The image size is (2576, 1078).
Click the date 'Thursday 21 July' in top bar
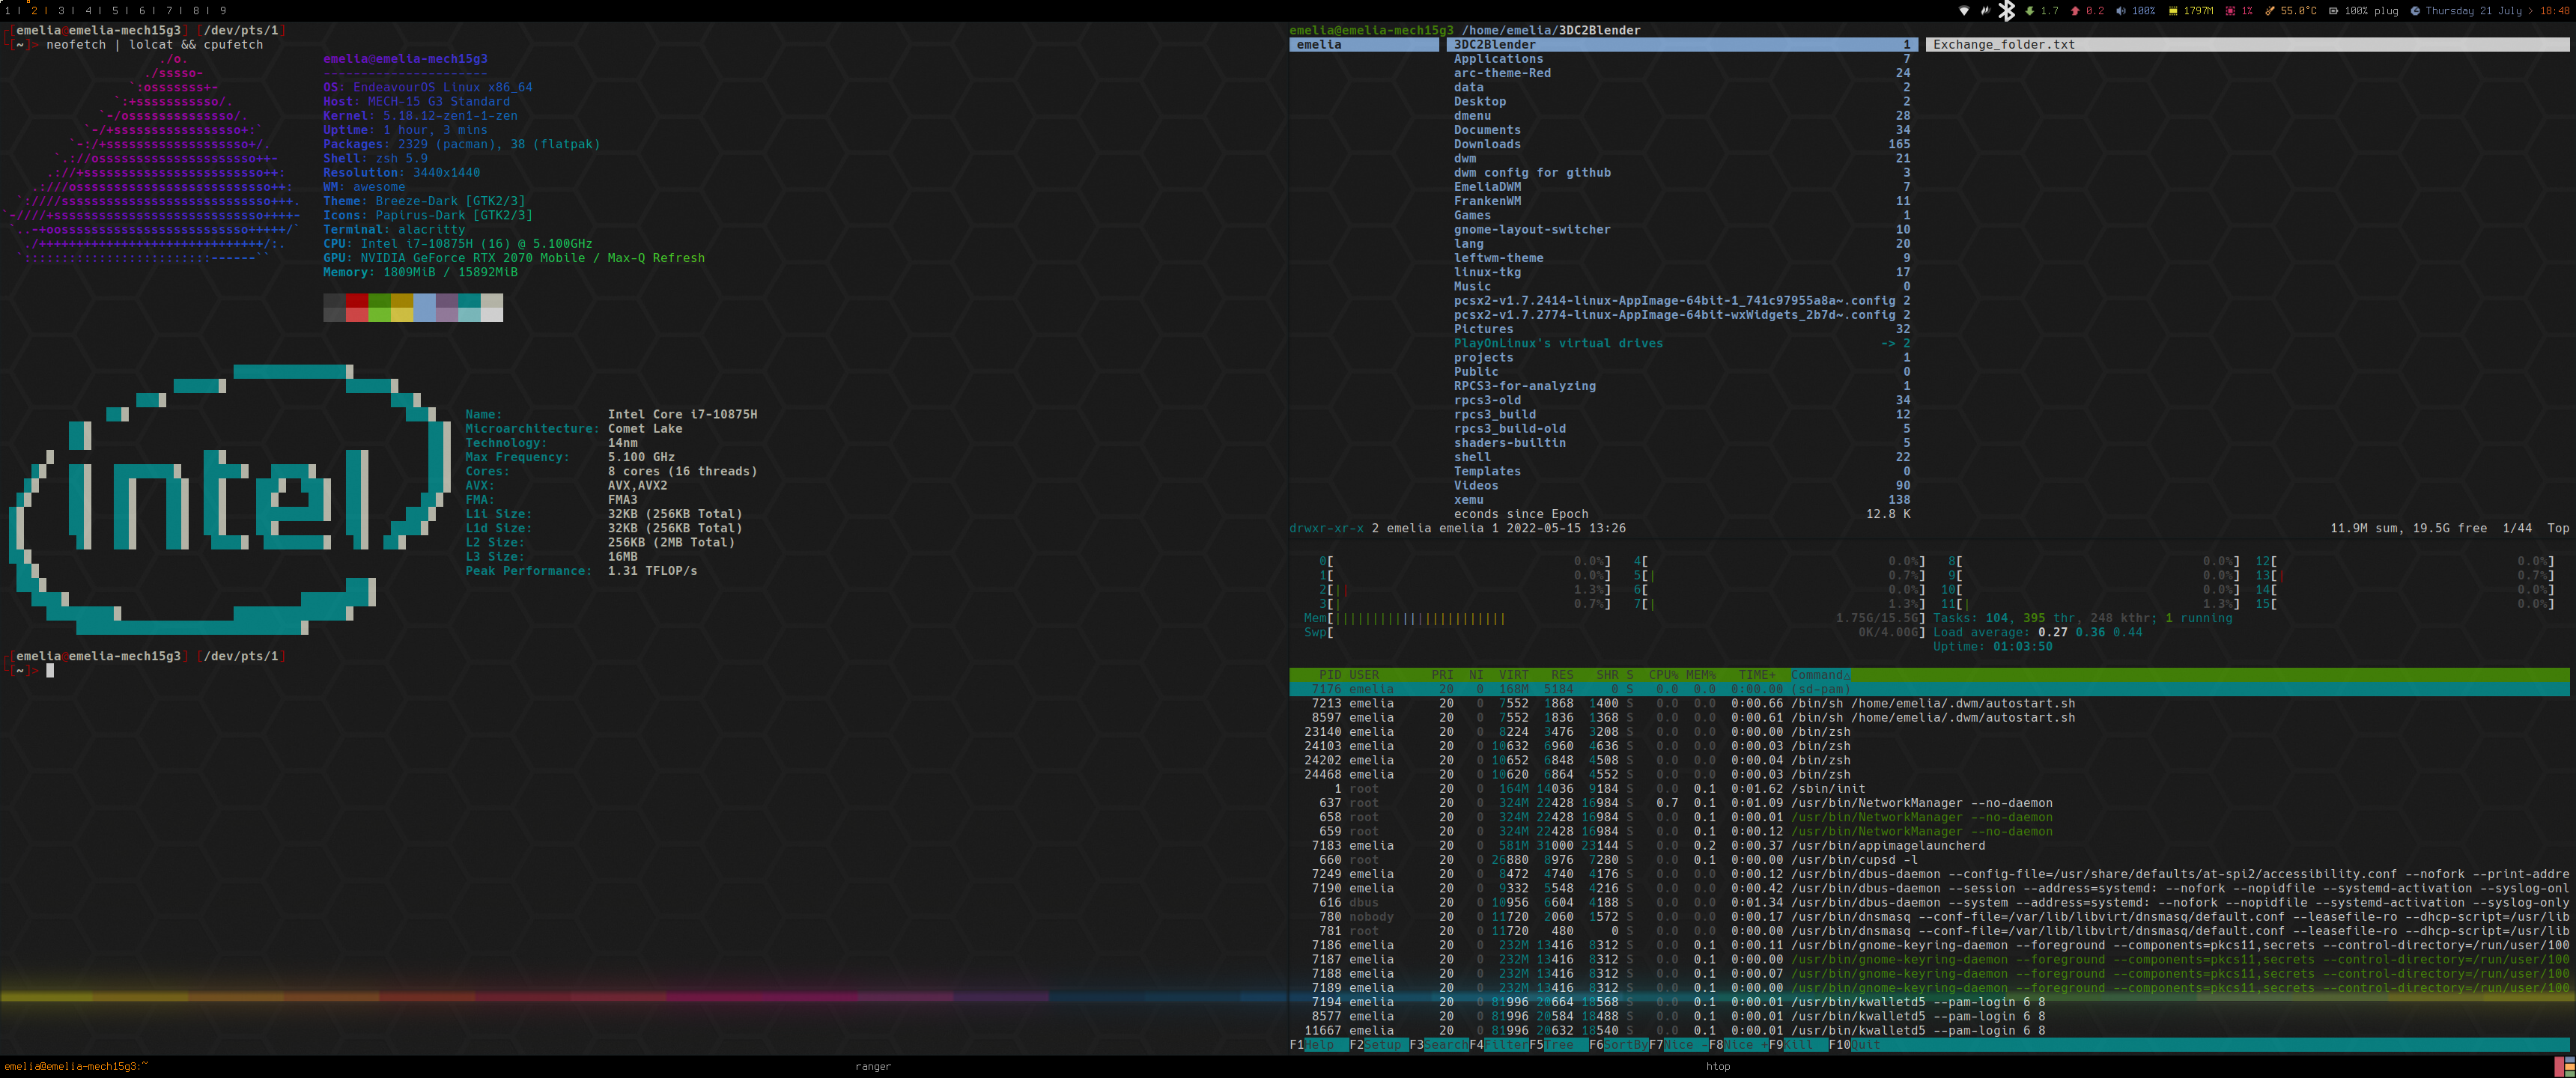2473,11
